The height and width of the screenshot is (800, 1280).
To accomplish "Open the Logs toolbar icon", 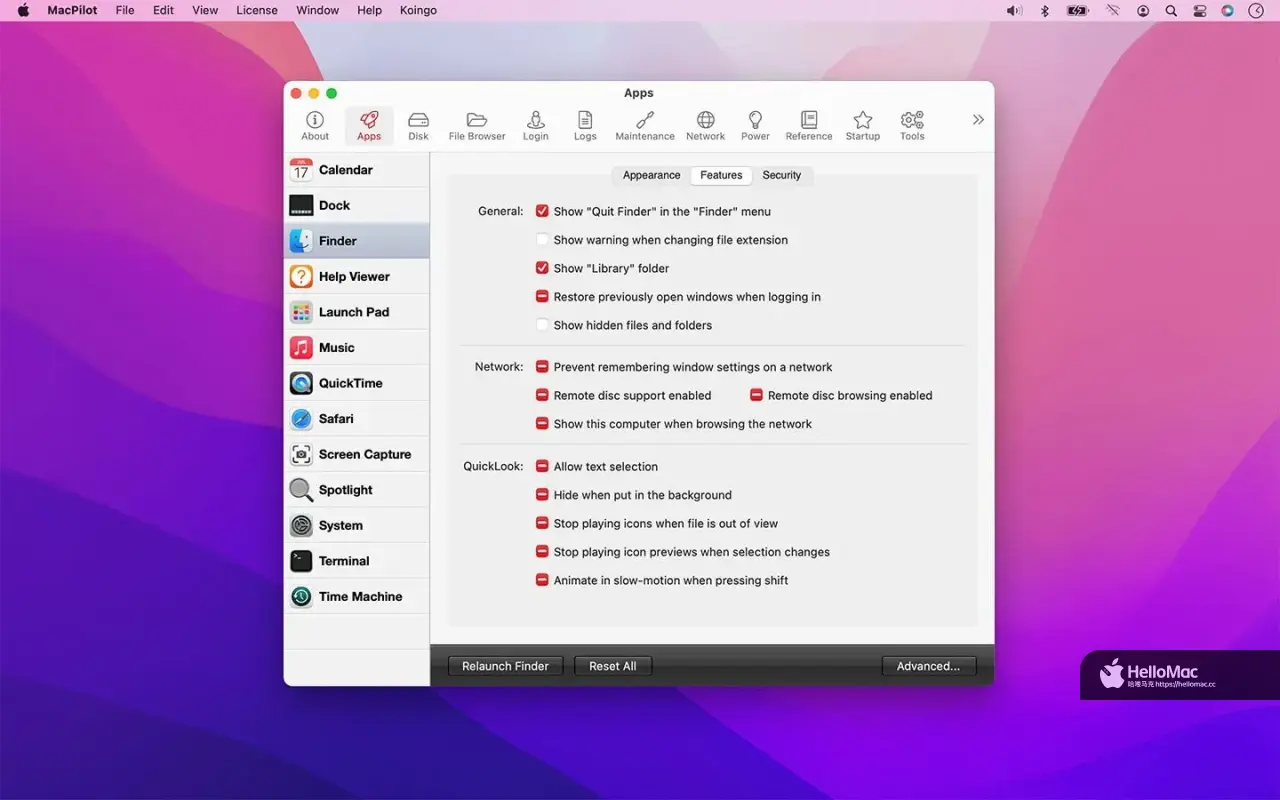I will [585, 126].
